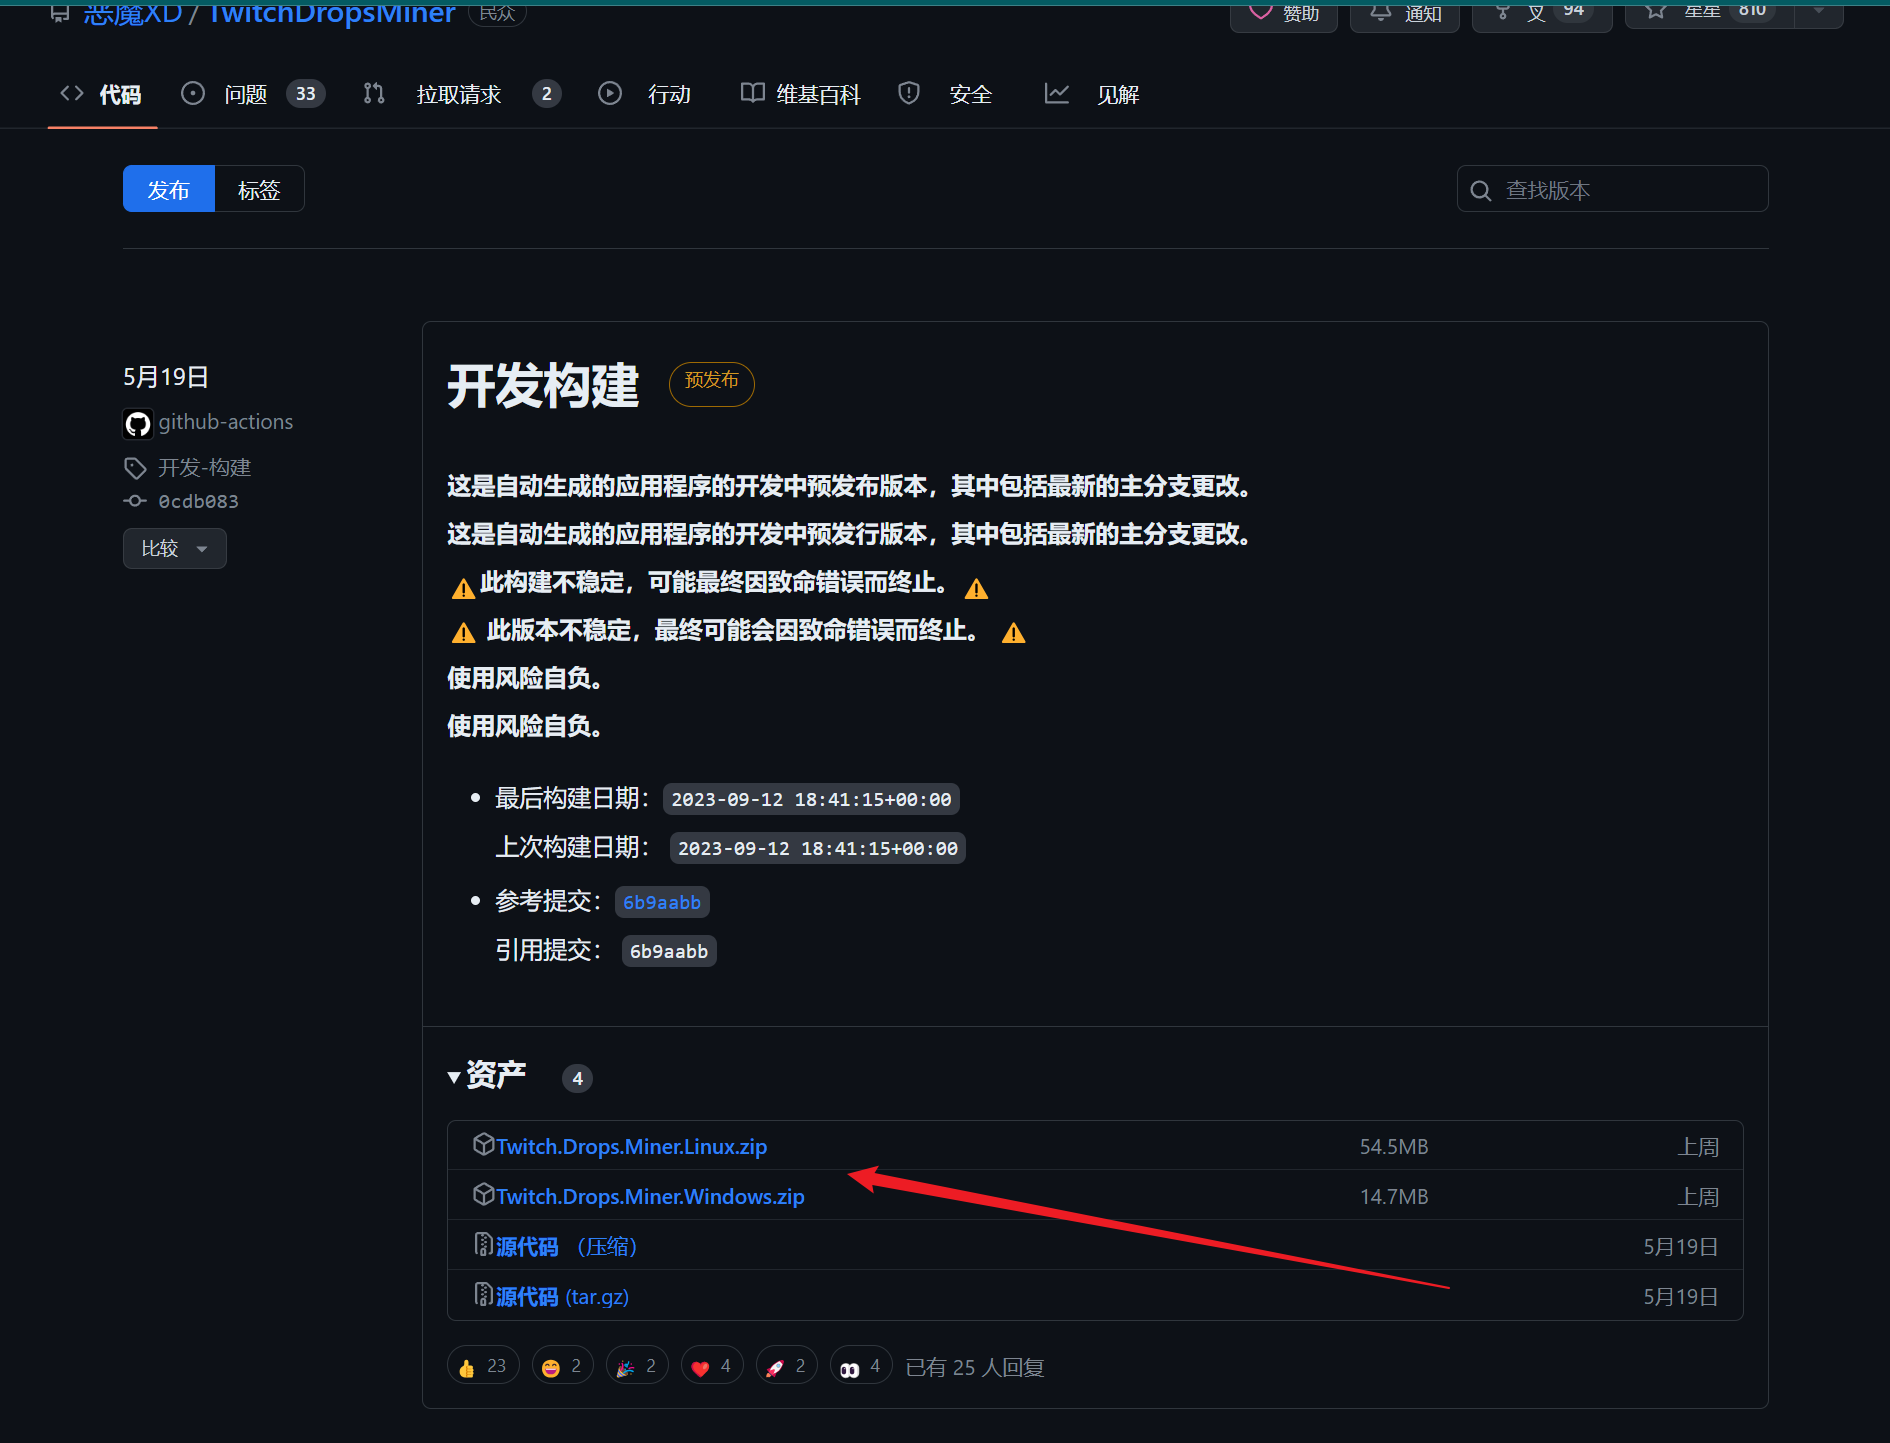Open the 拉取请求 (Pull requests) tab
The width and height of the screenshot is (1890, 1443).
461,94
